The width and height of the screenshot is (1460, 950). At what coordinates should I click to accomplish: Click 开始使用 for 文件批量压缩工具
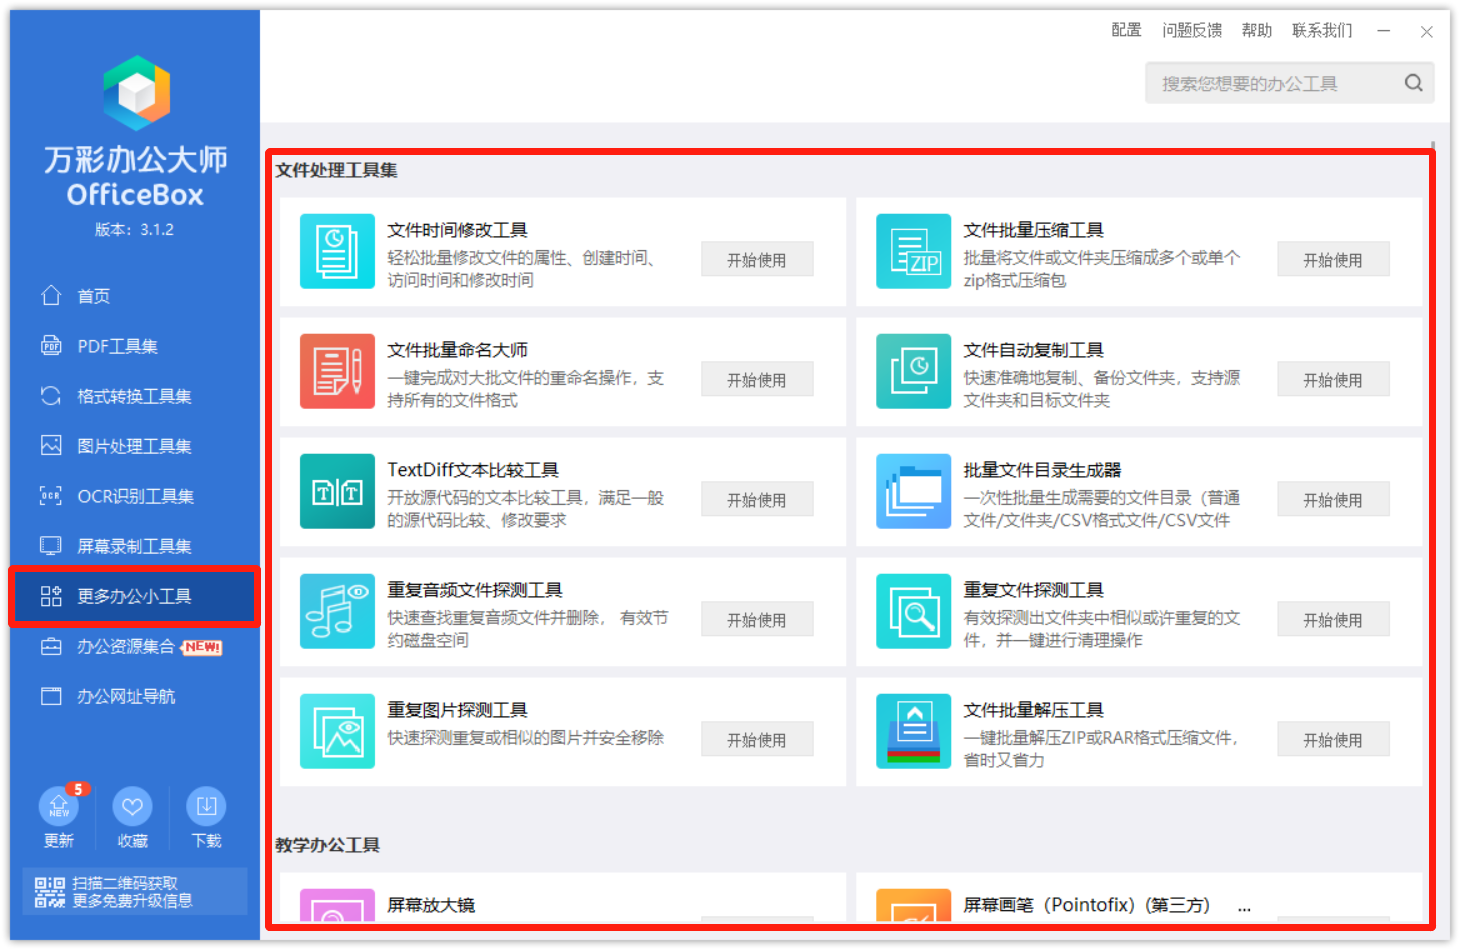point(1333,260)
